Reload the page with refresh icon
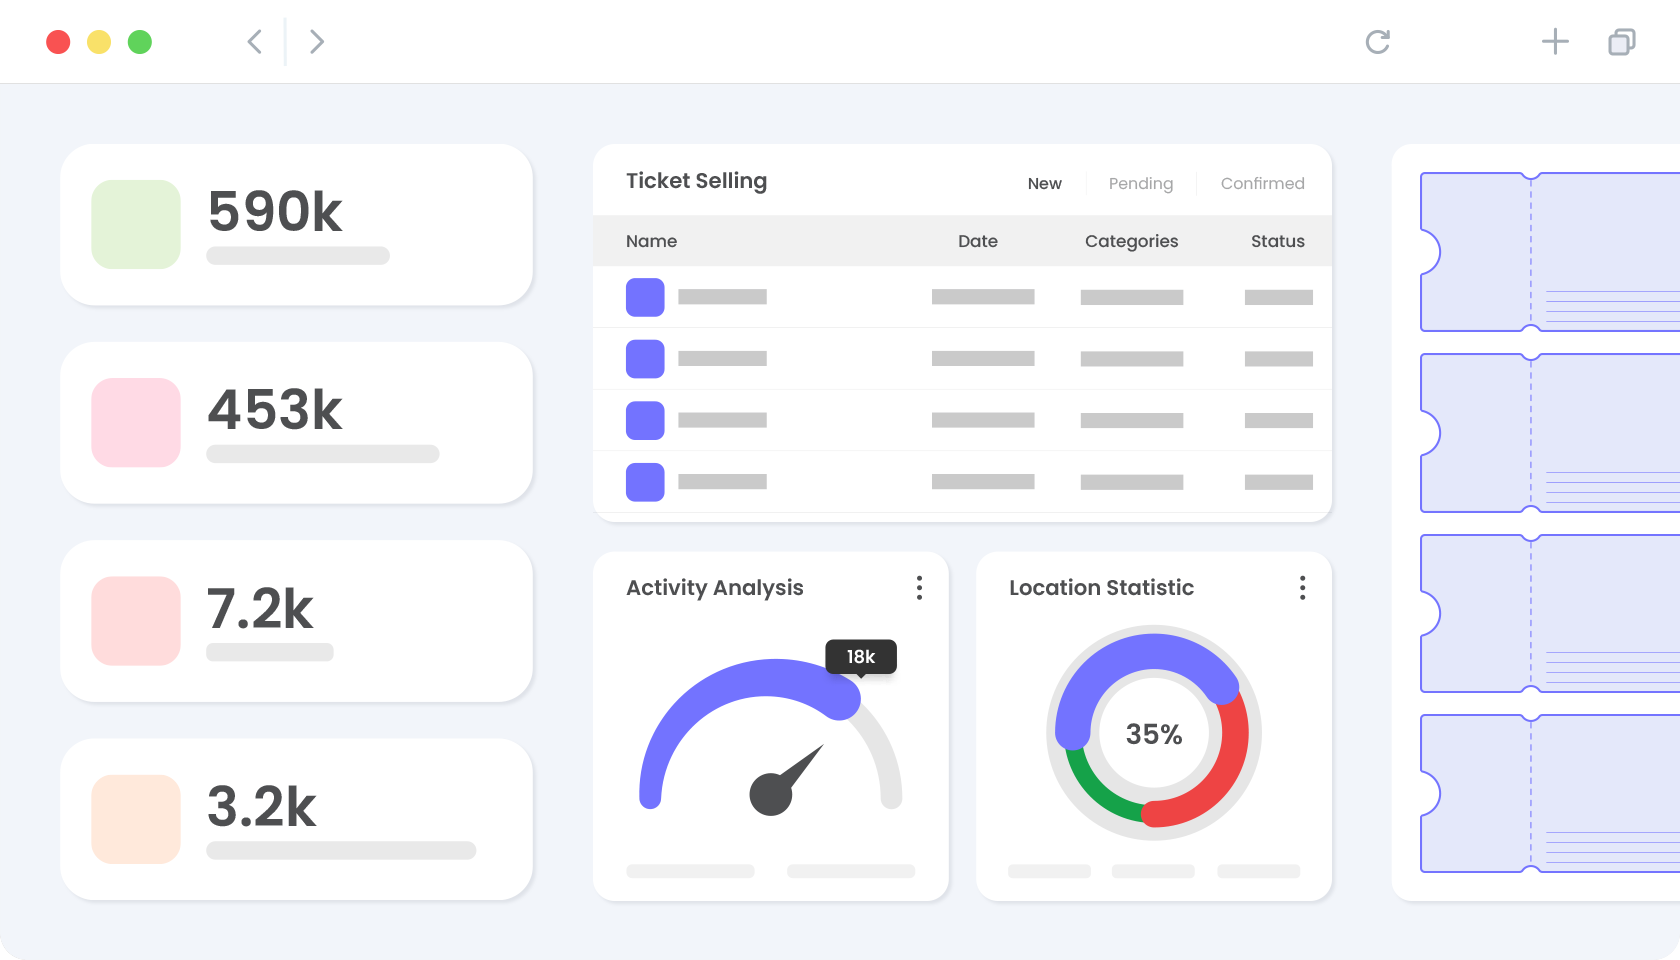1680x960 pixels. 1378,42
